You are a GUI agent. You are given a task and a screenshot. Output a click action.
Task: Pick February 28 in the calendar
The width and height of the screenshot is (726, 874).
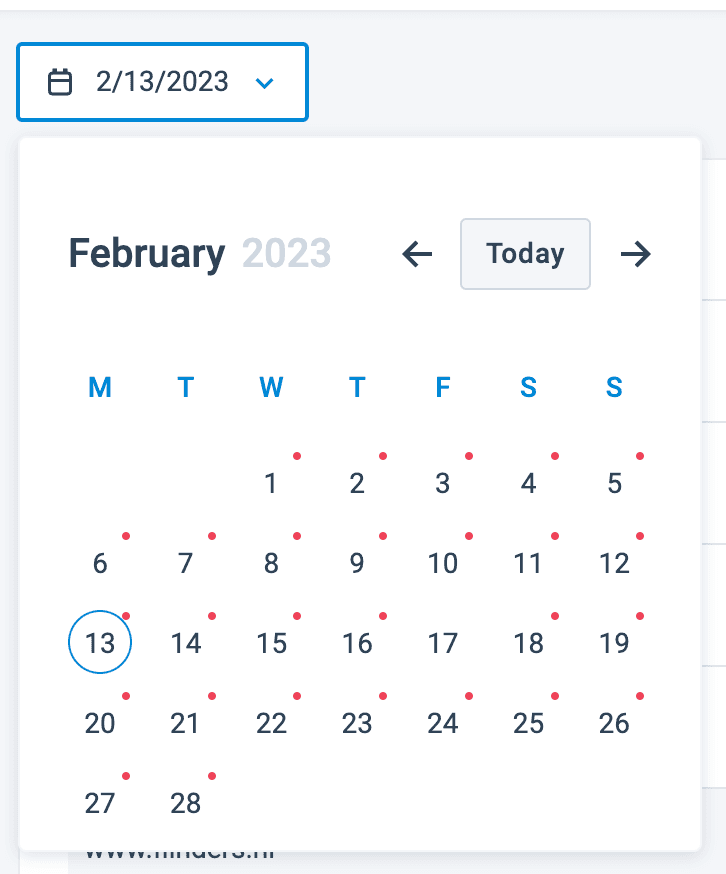coord(185,802)
